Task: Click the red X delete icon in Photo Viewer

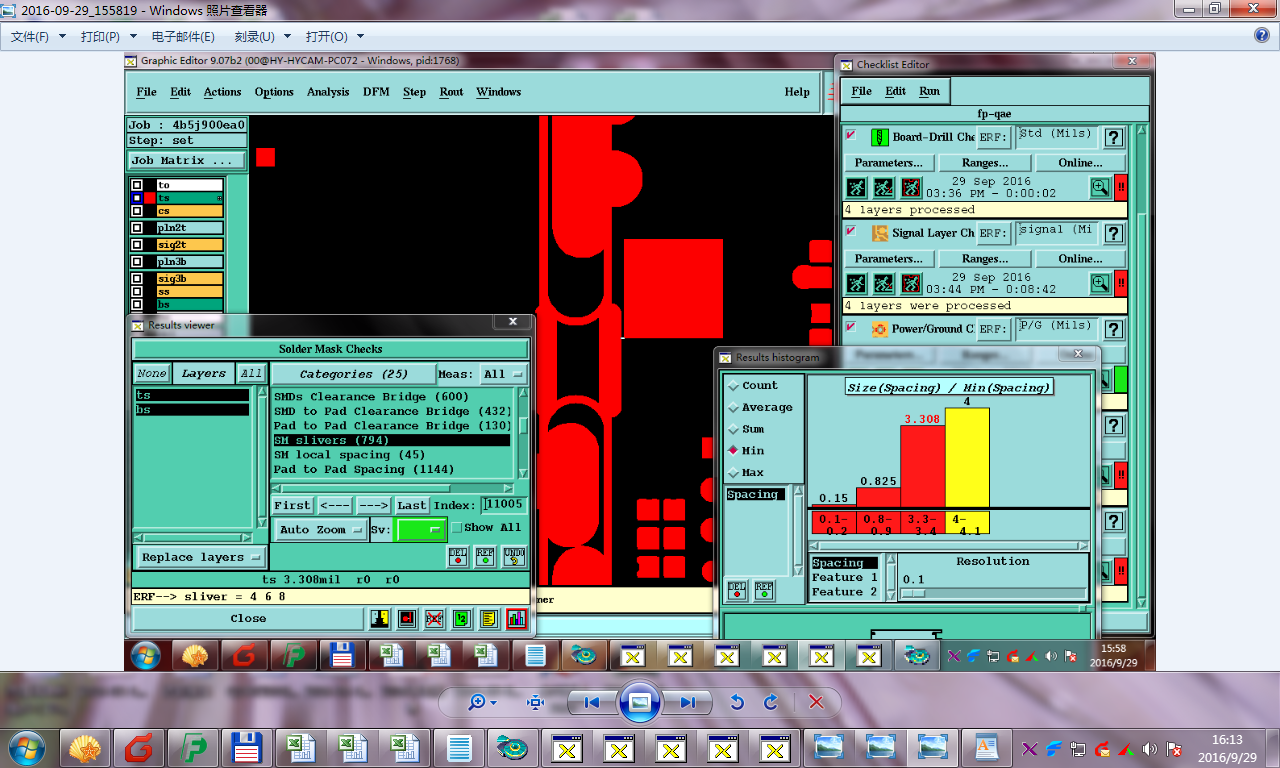Action: pyautogui.click(x=816, y=703)
